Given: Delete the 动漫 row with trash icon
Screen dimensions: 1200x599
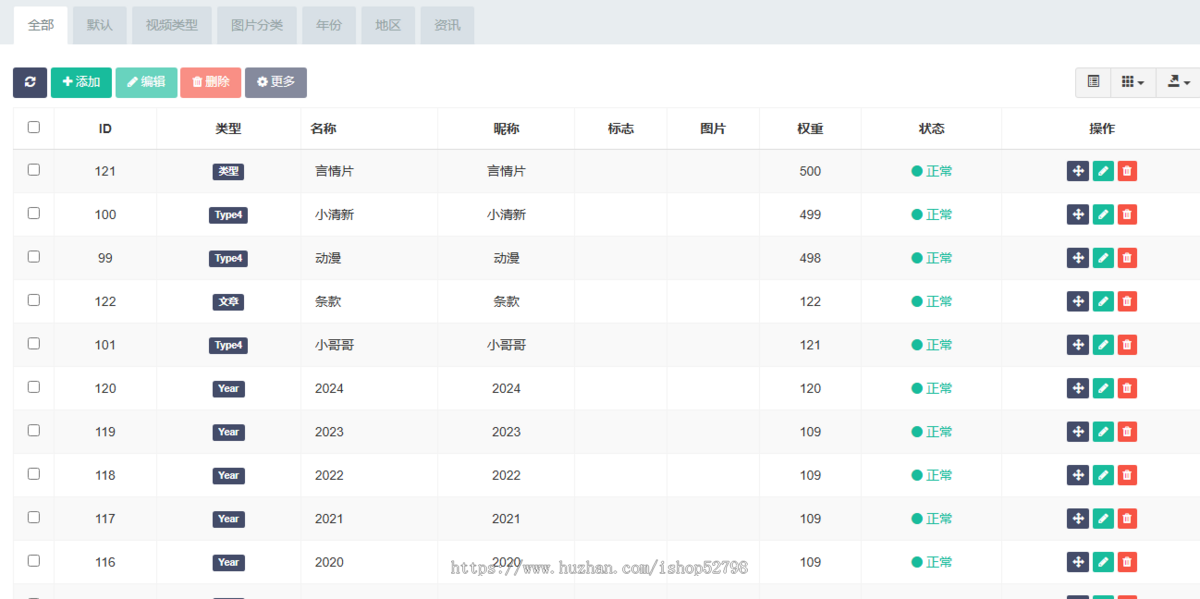Looking at the screenshot, I should (1127, 258).
